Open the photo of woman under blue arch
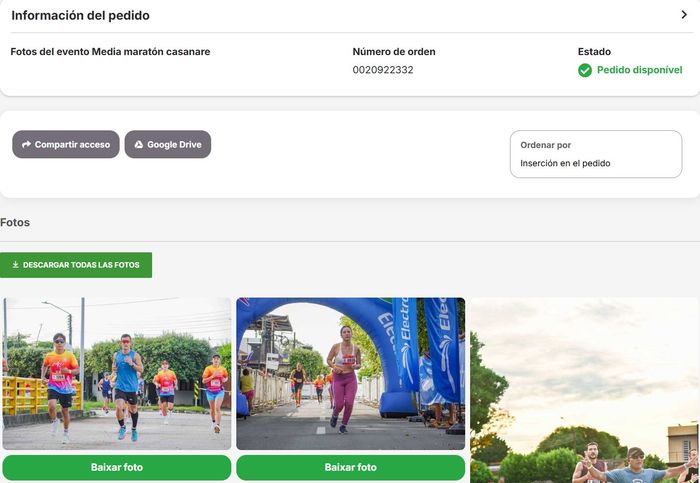Image resolution: width=700 pixels, height=483 pixels. coord(350,373)
